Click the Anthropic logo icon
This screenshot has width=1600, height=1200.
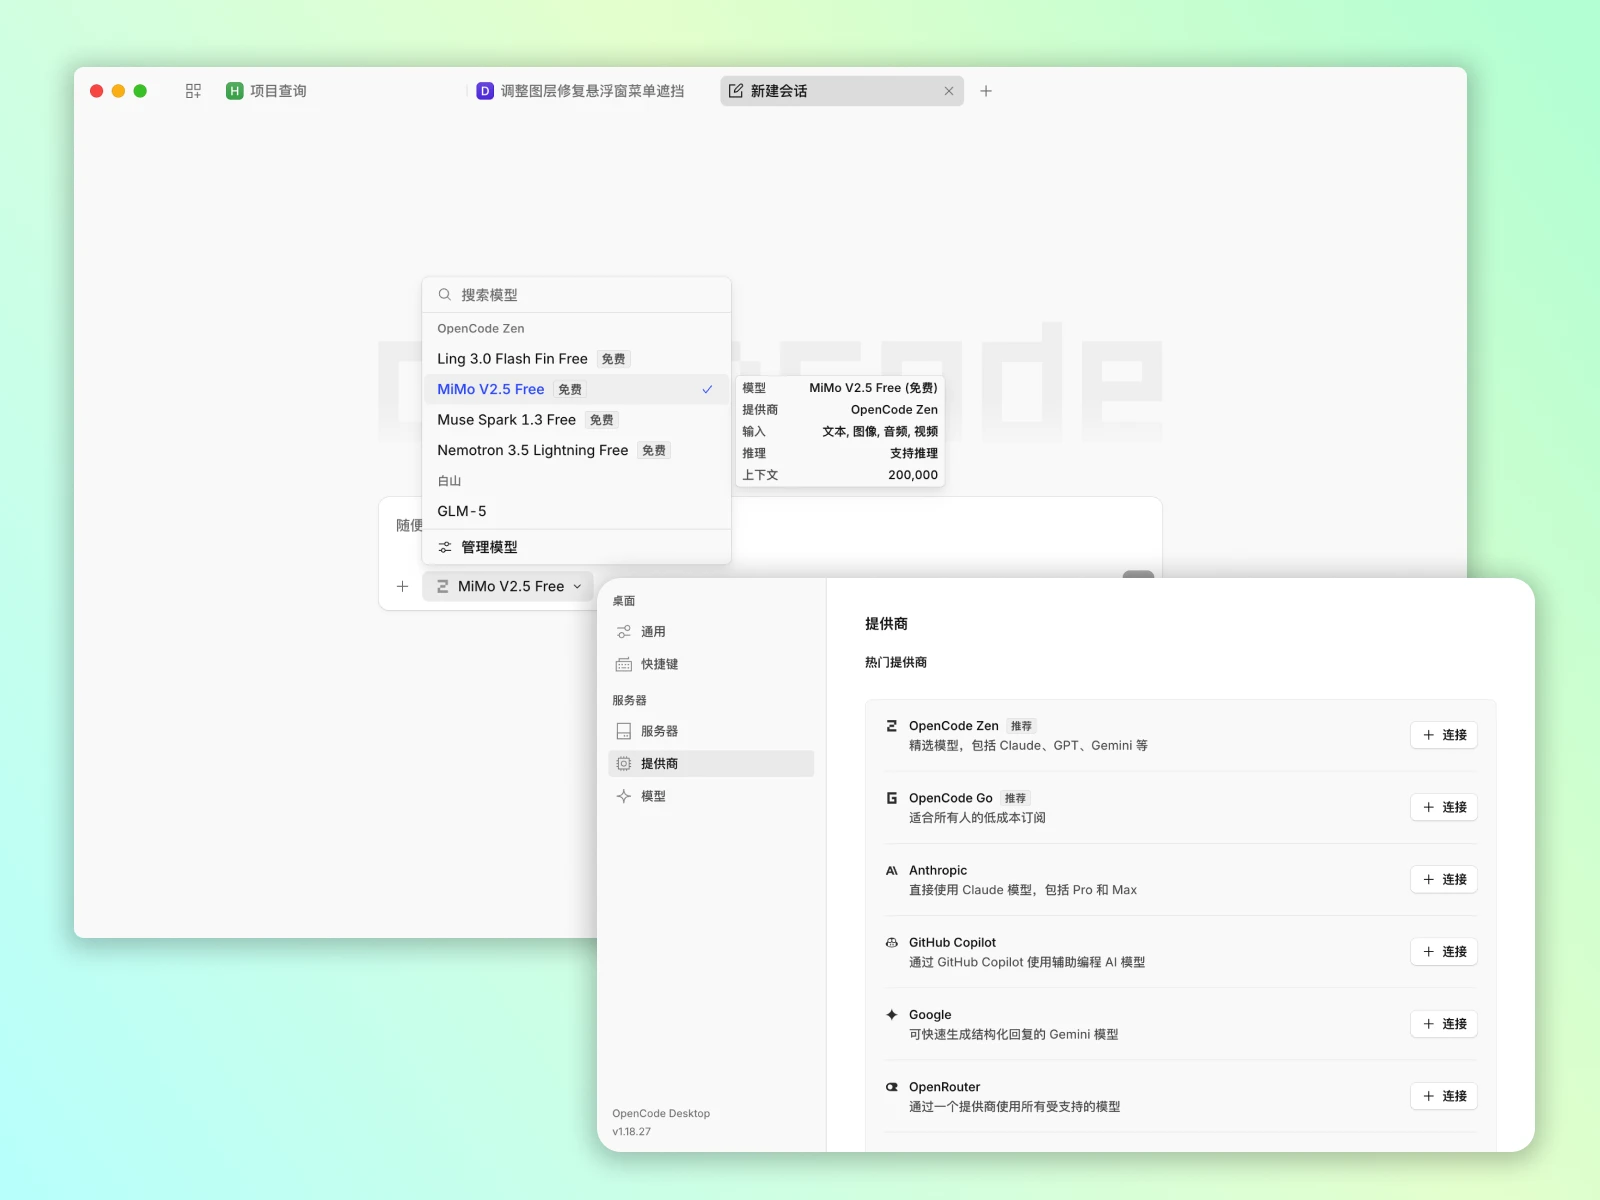(892, 870)
